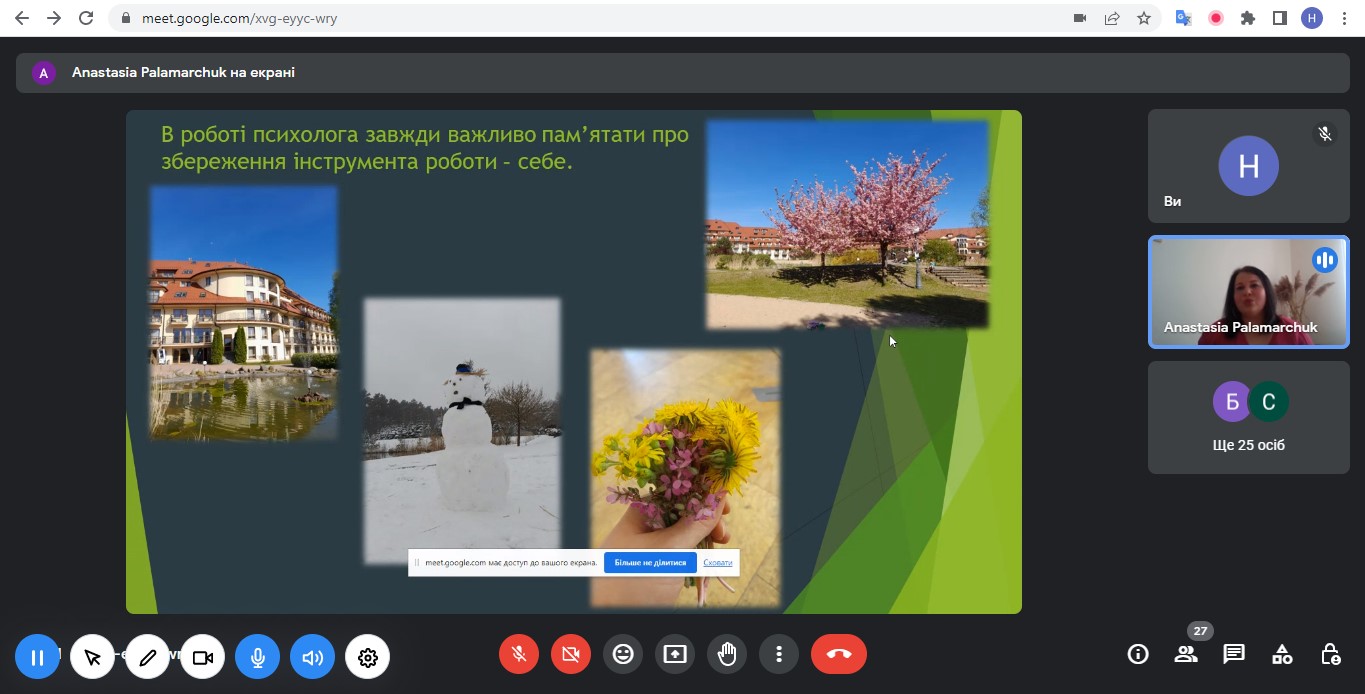Leave the call with red hang-up button
Screen dimensions: 1365x694
point(839,654)
